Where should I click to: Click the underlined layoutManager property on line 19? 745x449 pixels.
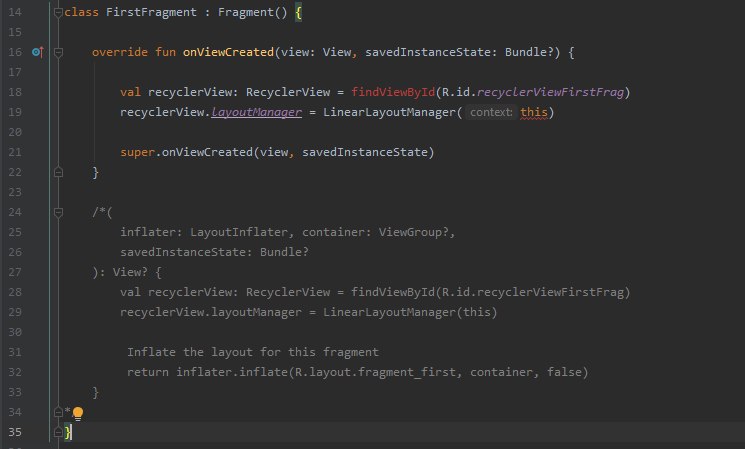click(x=257, y=112)
